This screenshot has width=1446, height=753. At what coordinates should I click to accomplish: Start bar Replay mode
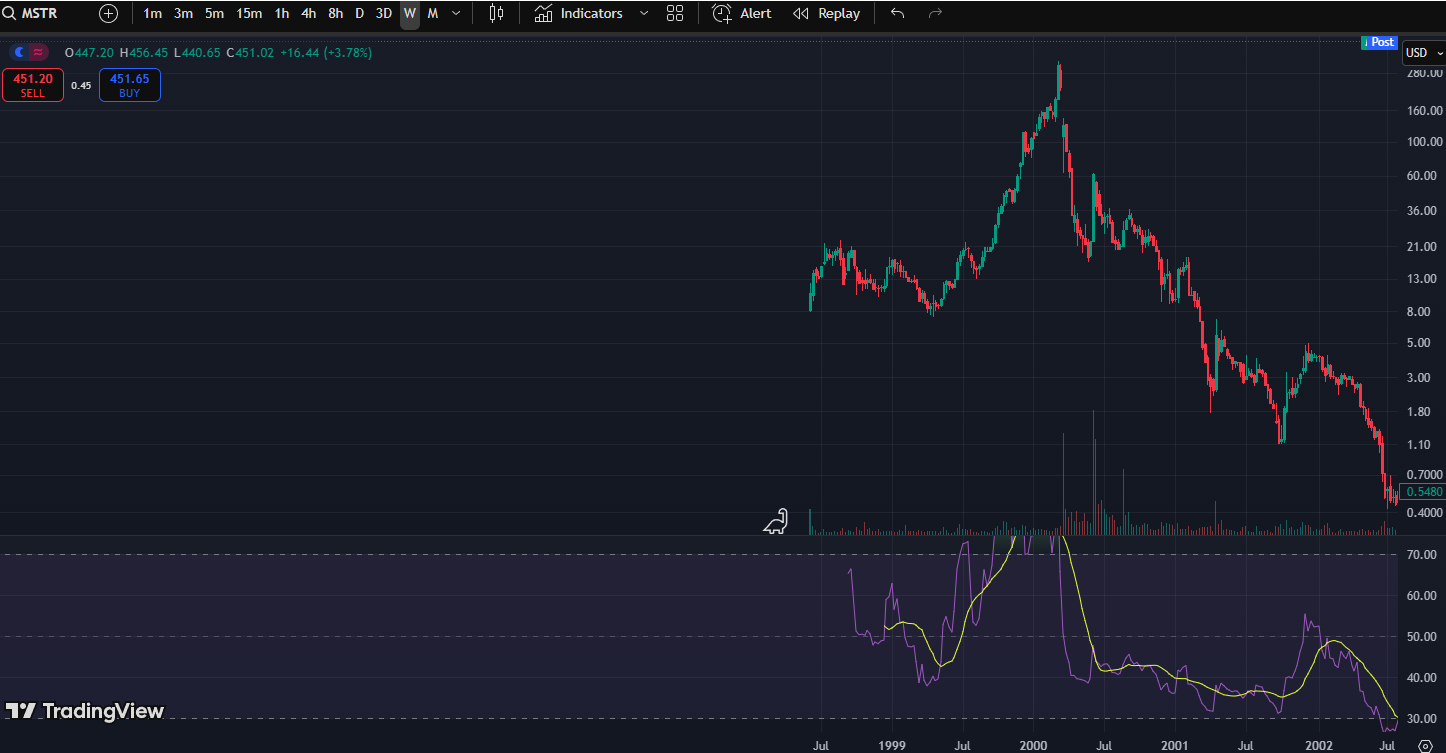[x=826, y=14]
